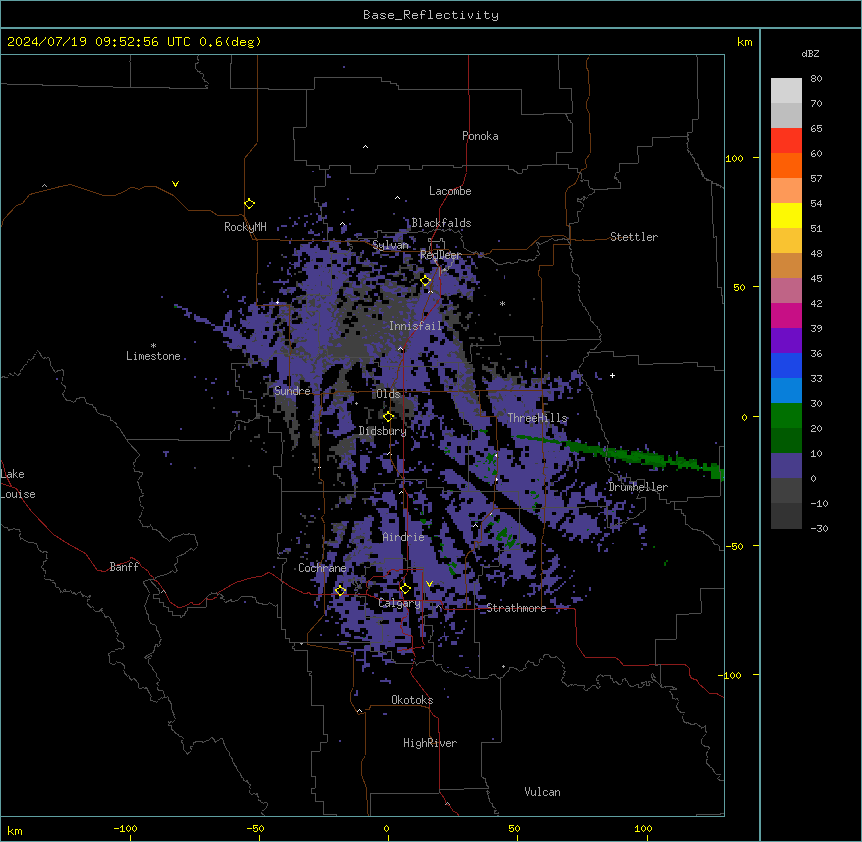Click the yellow swatch between 54 and 51 dBZ

coord(786,215)
